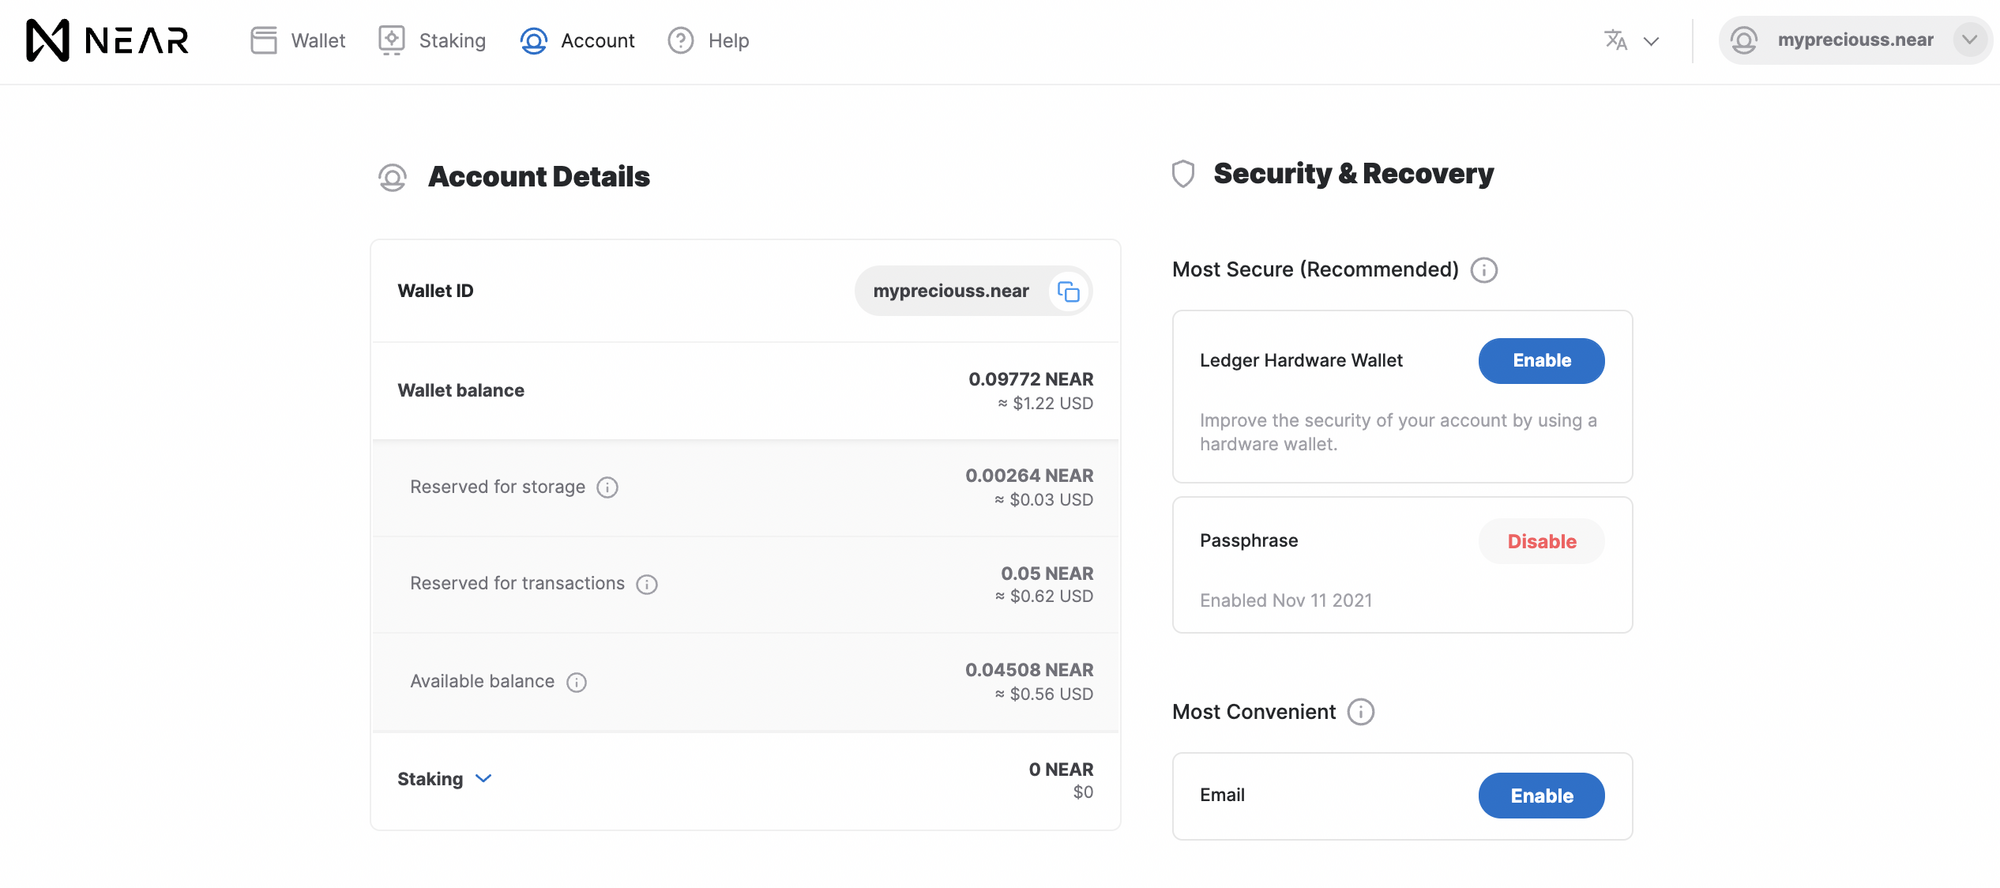The image size is (2000, 888).
Task: Click the language translate icon
Action: click(1616, 40)
